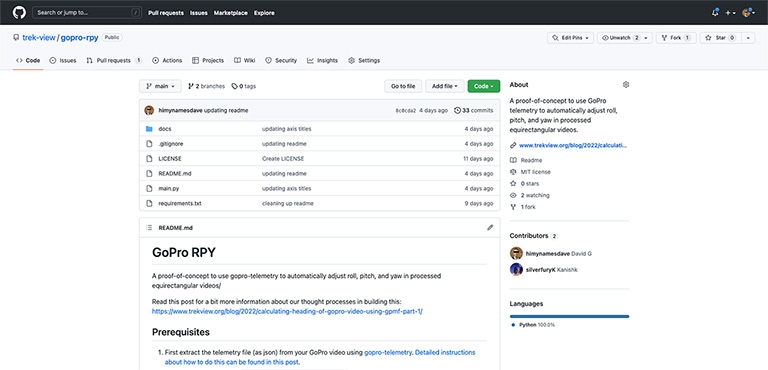
Task: Open the plus create-new menu
Action: click(x=730, y=13)
